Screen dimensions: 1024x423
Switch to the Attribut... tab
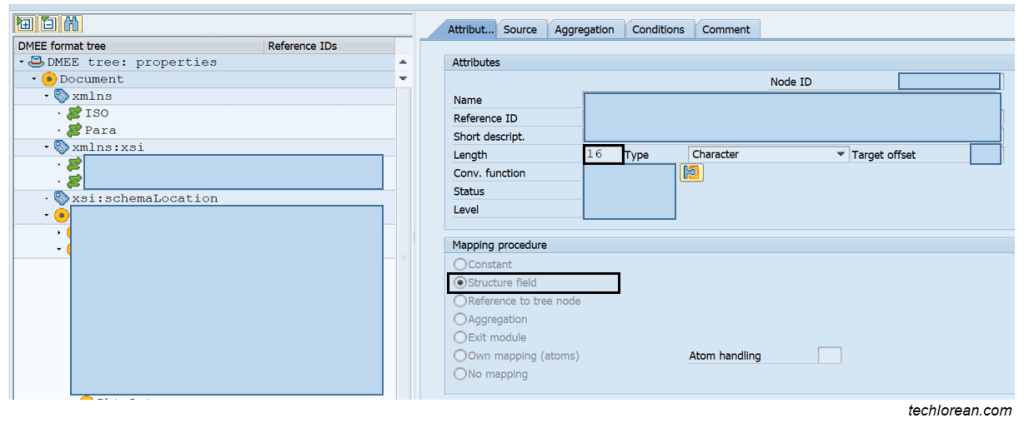468,29
